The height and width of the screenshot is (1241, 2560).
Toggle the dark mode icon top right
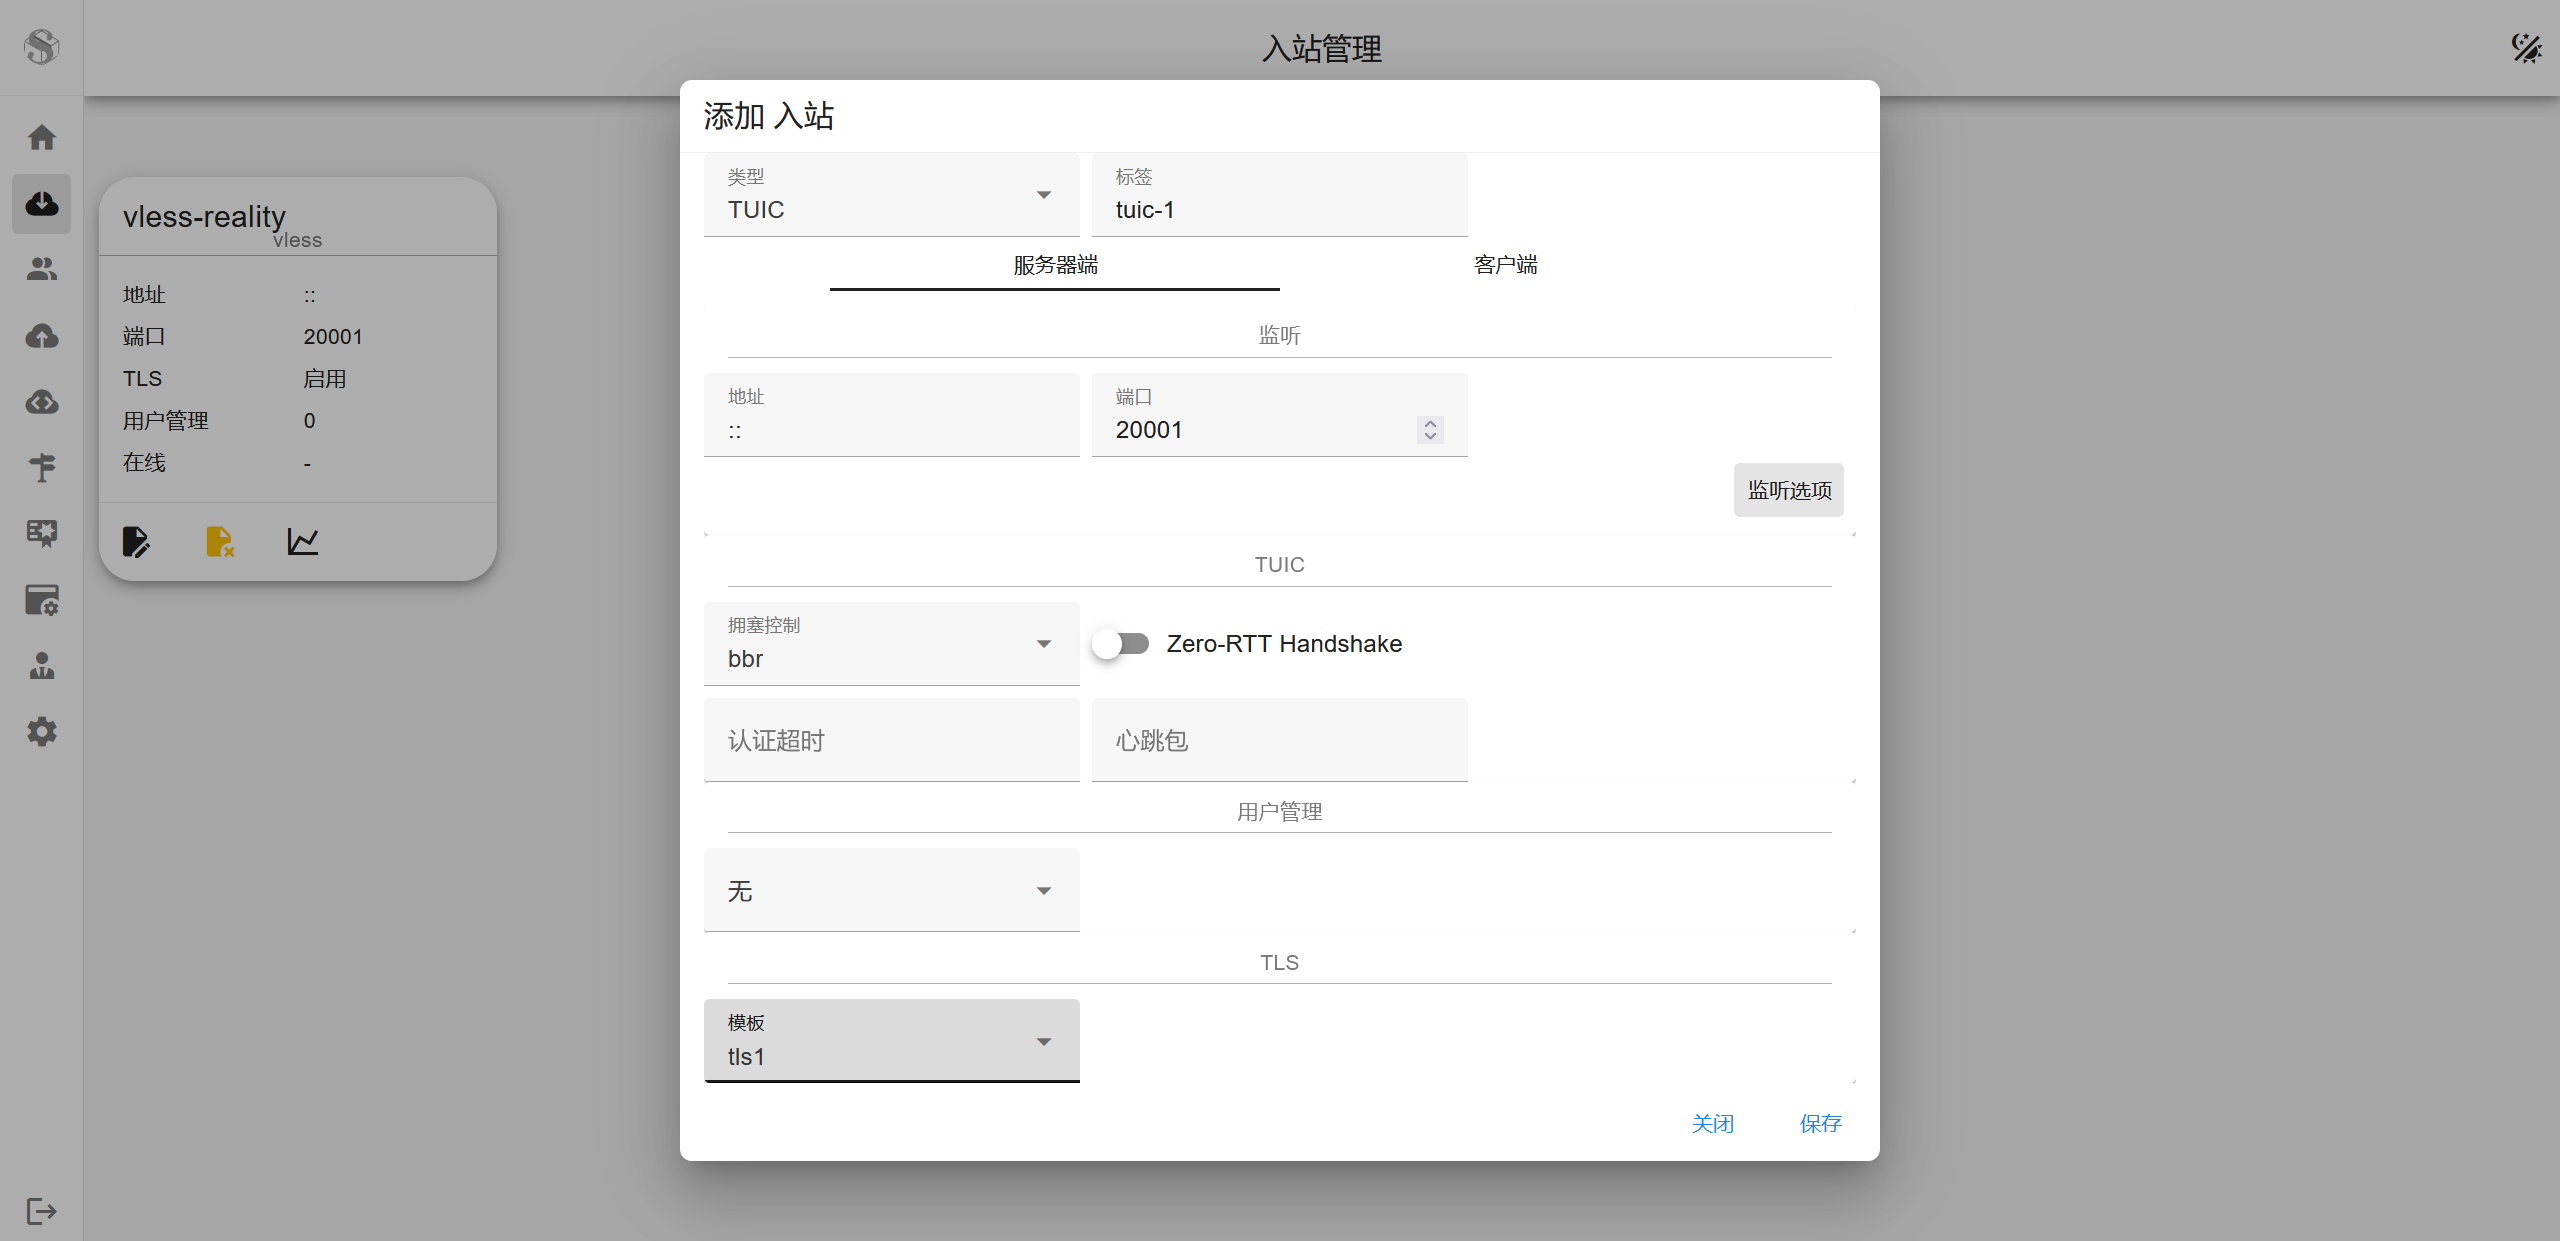pyautogui.click(x=2526, y=48)
